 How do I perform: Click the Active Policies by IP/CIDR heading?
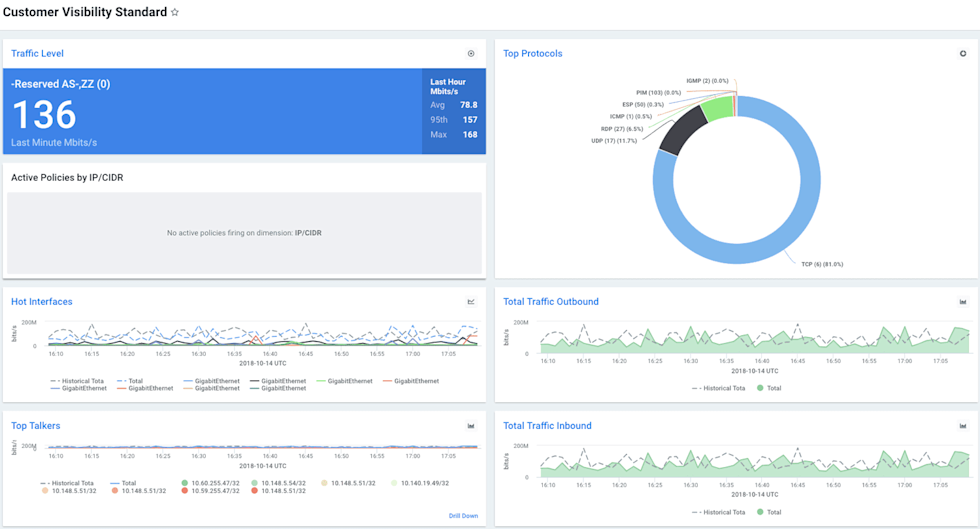[x=68, y=178]
